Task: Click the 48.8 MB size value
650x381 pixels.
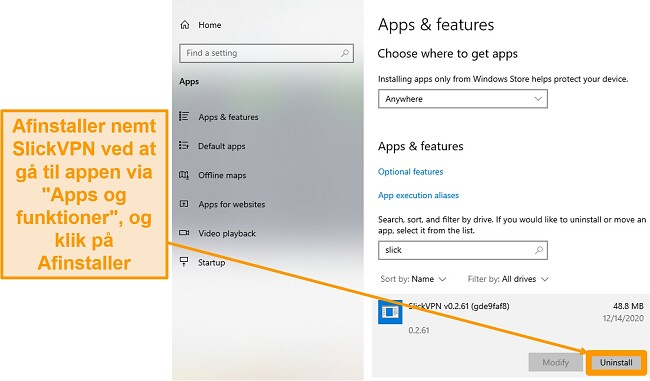Action: pos(628,306)
